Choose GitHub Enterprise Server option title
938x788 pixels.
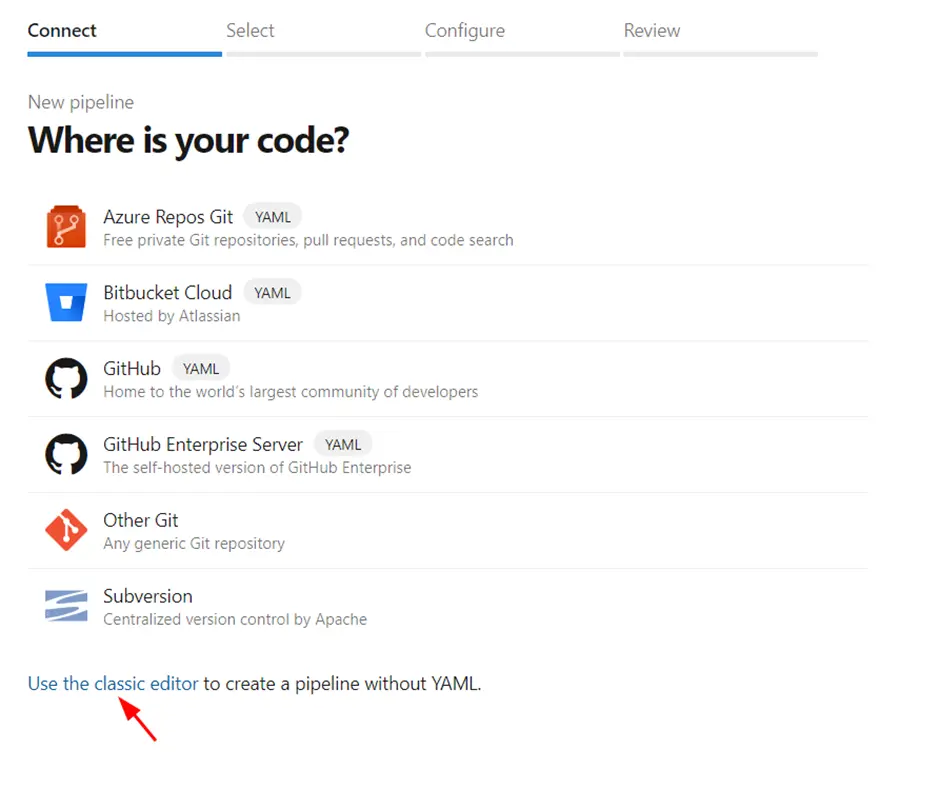point(203,445)
